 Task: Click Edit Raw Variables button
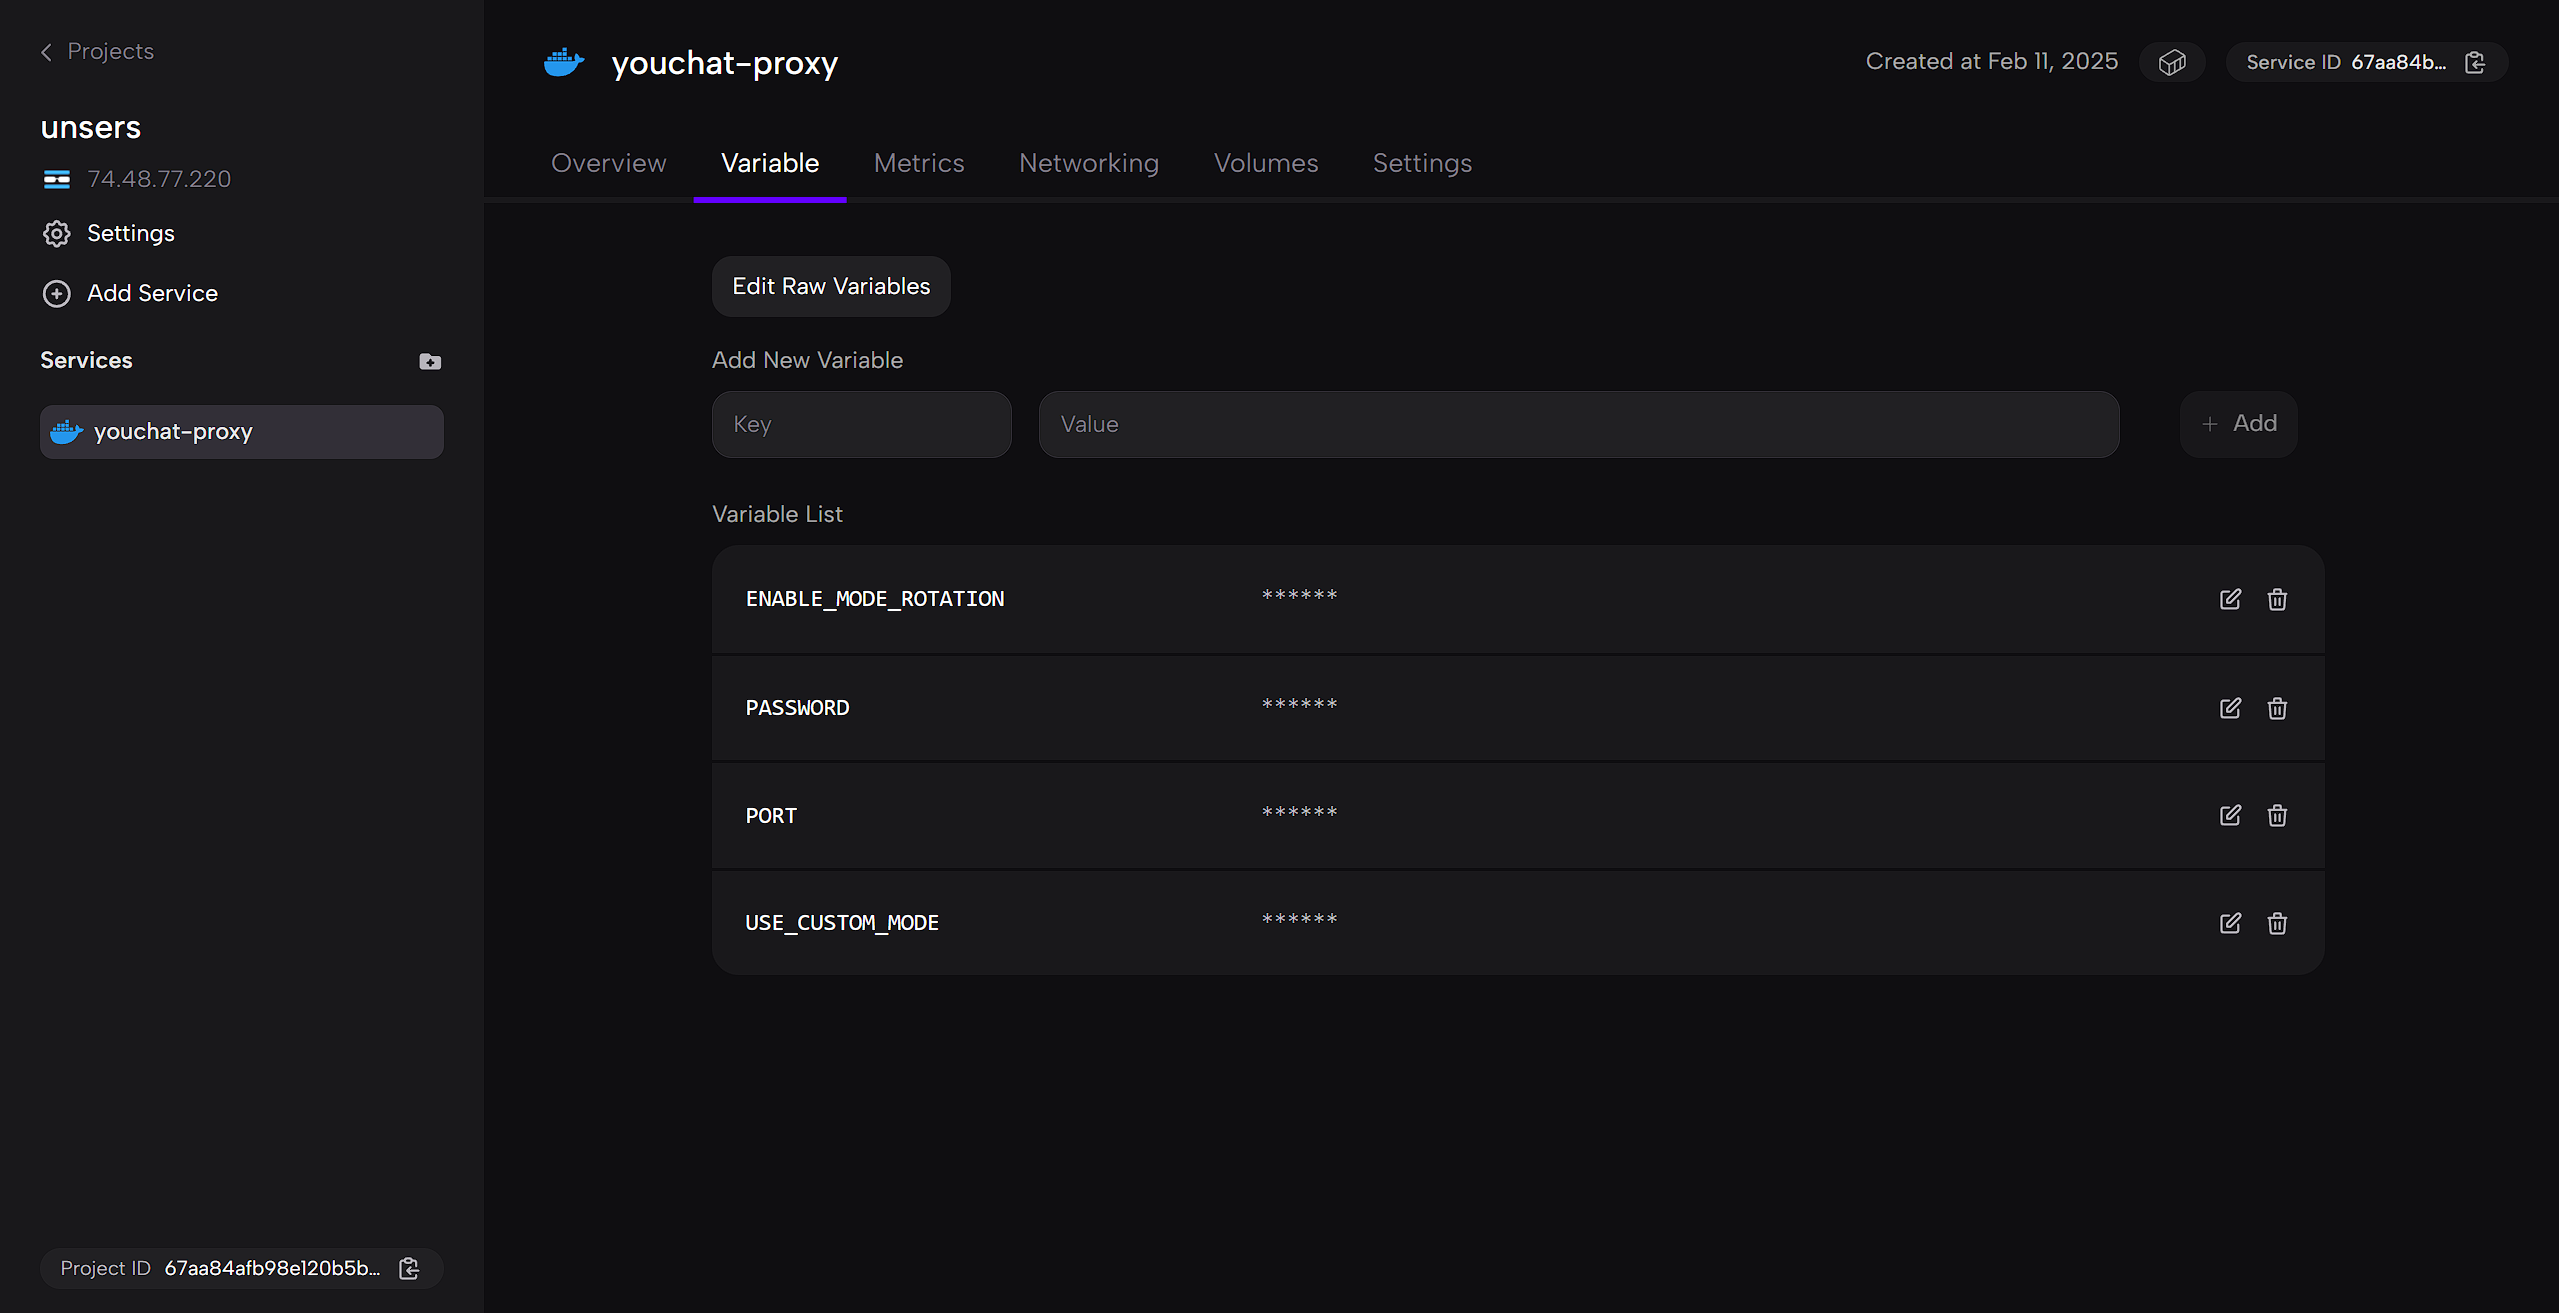coord(830,286)
